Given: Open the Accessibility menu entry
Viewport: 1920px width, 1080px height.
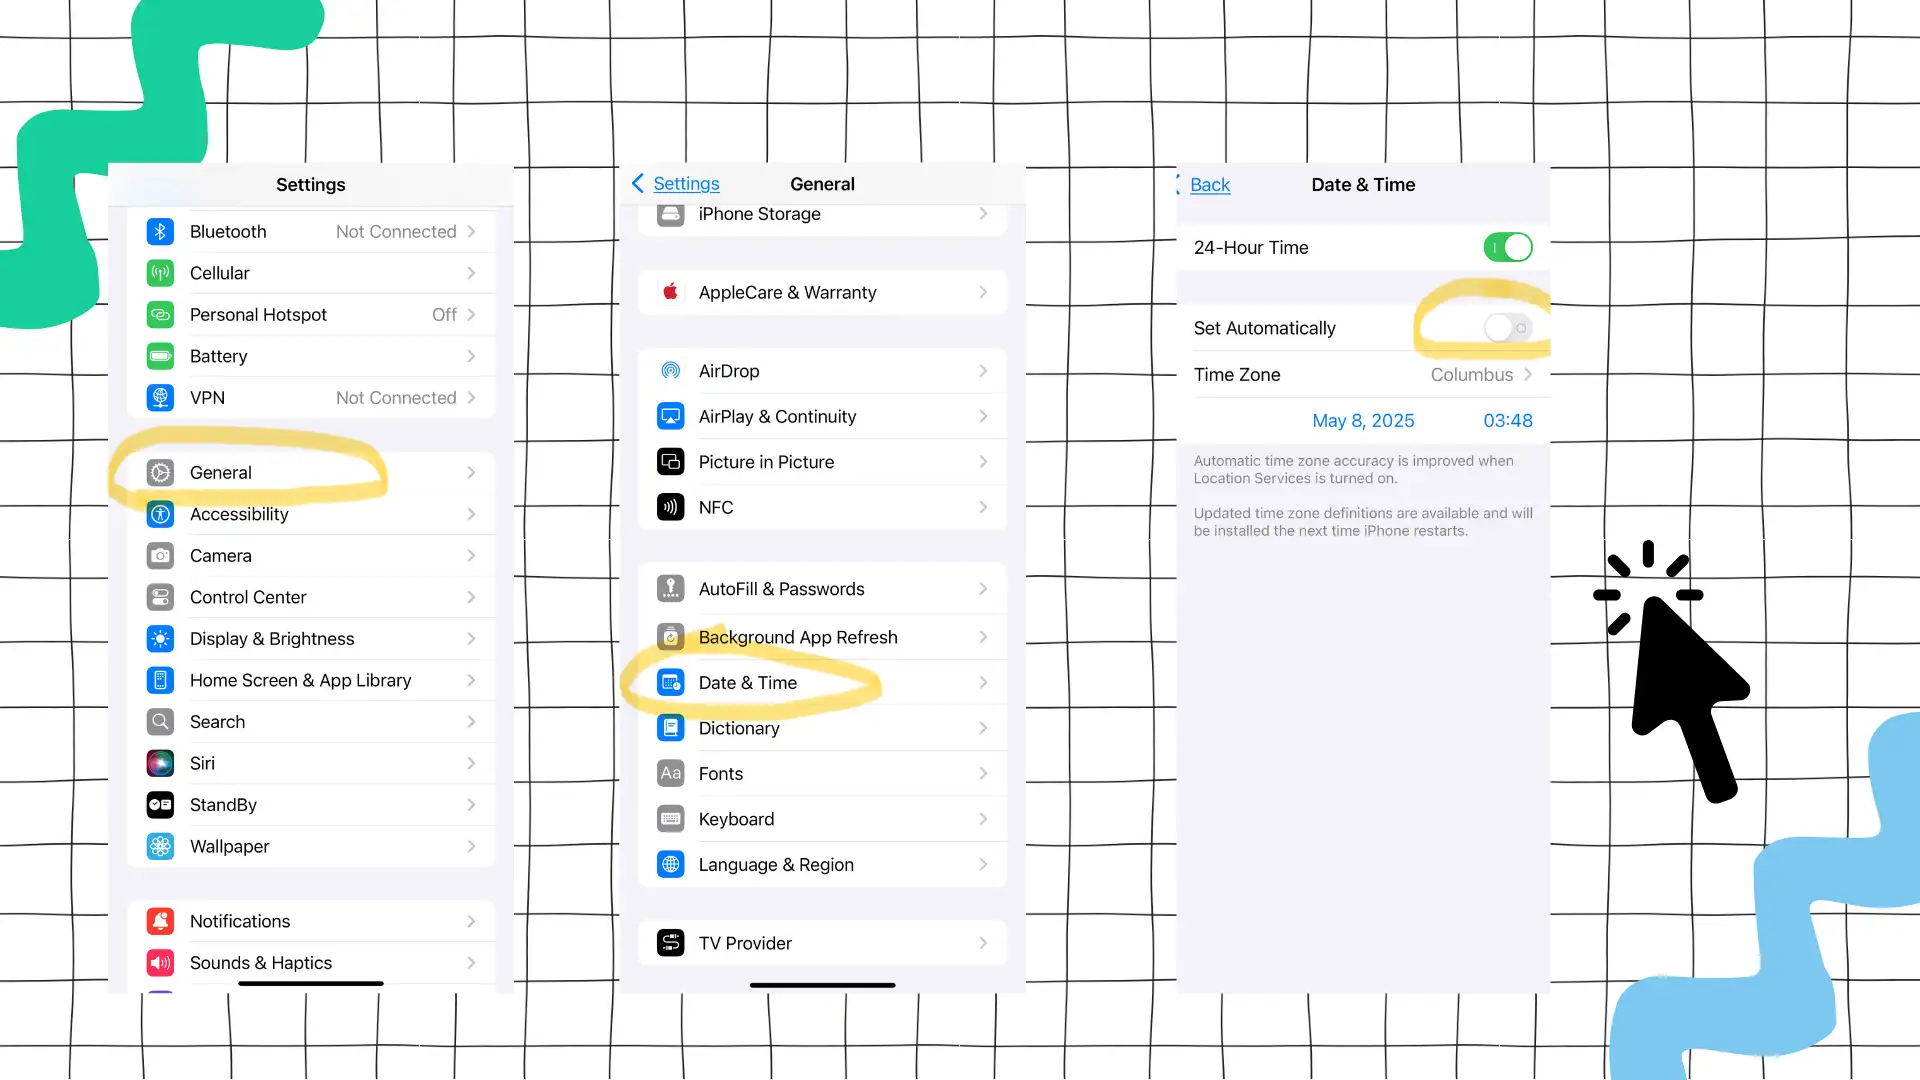Looking at the screenshot, I should pos(311,514).
